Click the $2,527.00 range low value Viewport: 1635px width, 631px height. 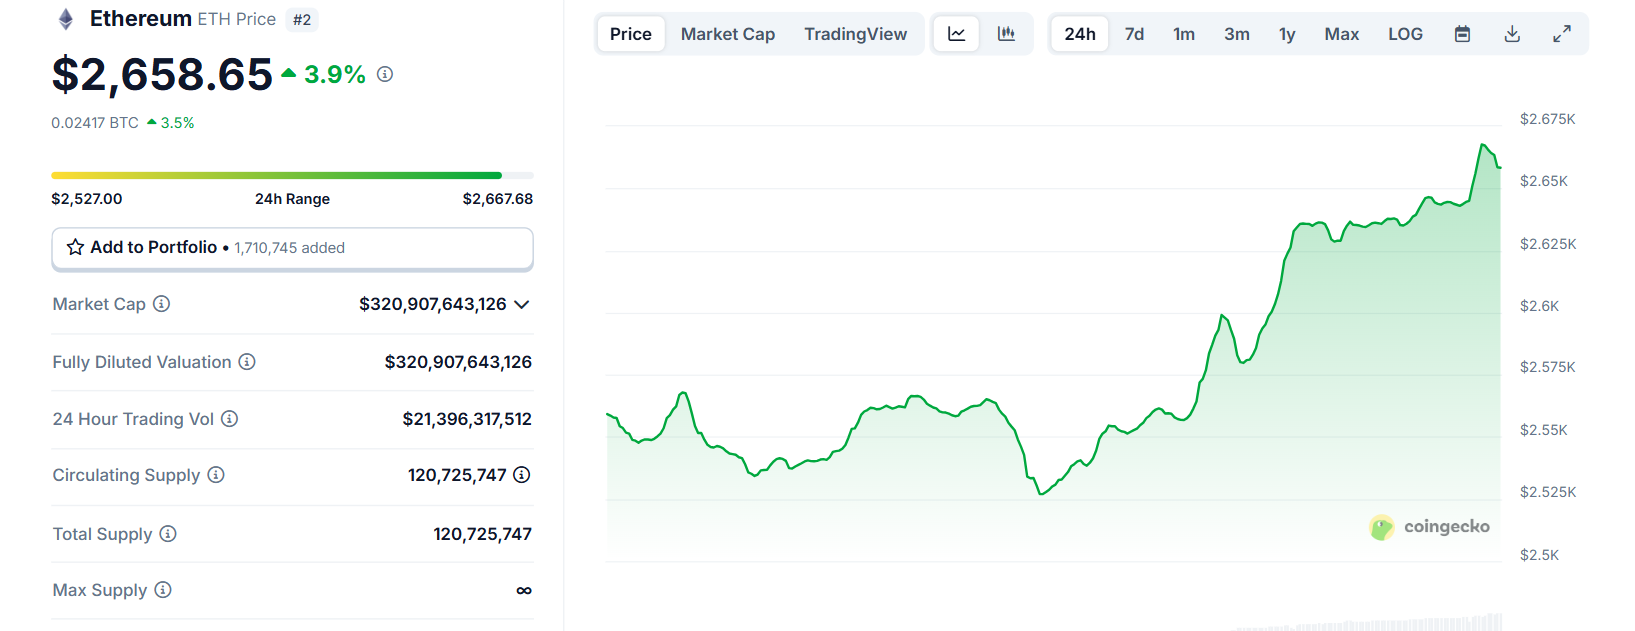(x=87, y=199)
